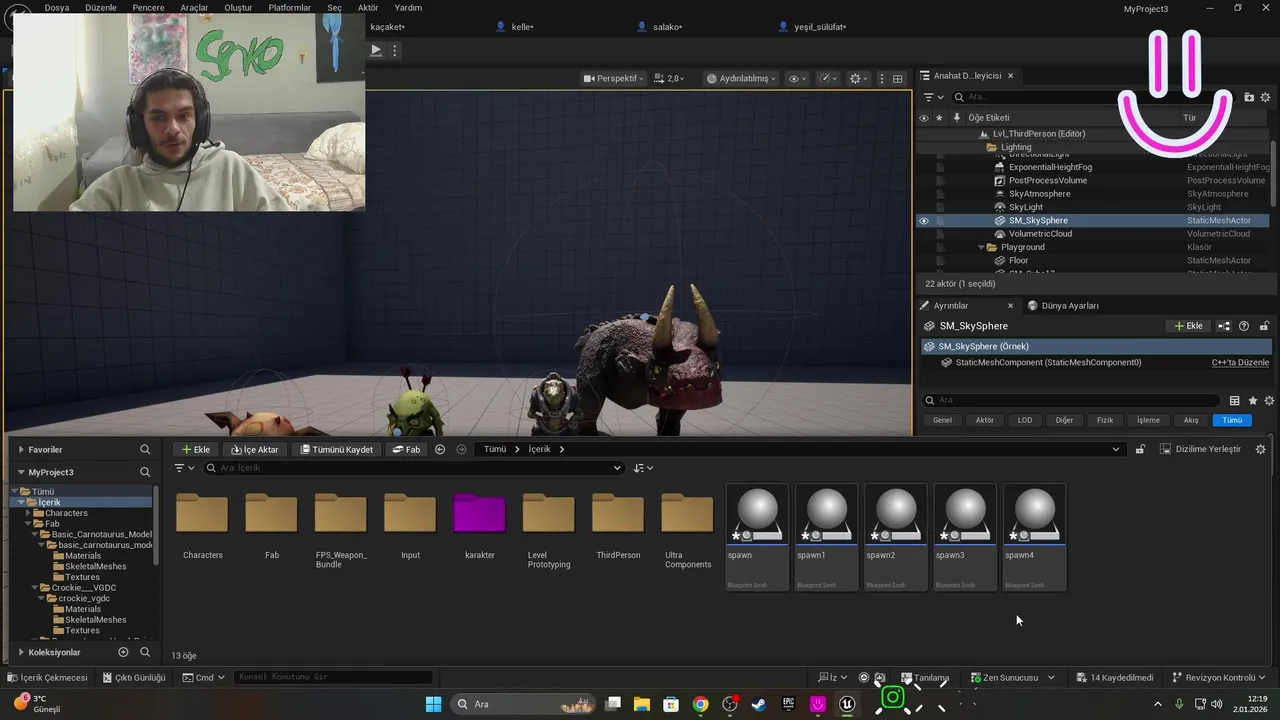The width and height of the screenshot is (1280, 720).
Task: Expand the Favoriler section
Action: [21, 450]
